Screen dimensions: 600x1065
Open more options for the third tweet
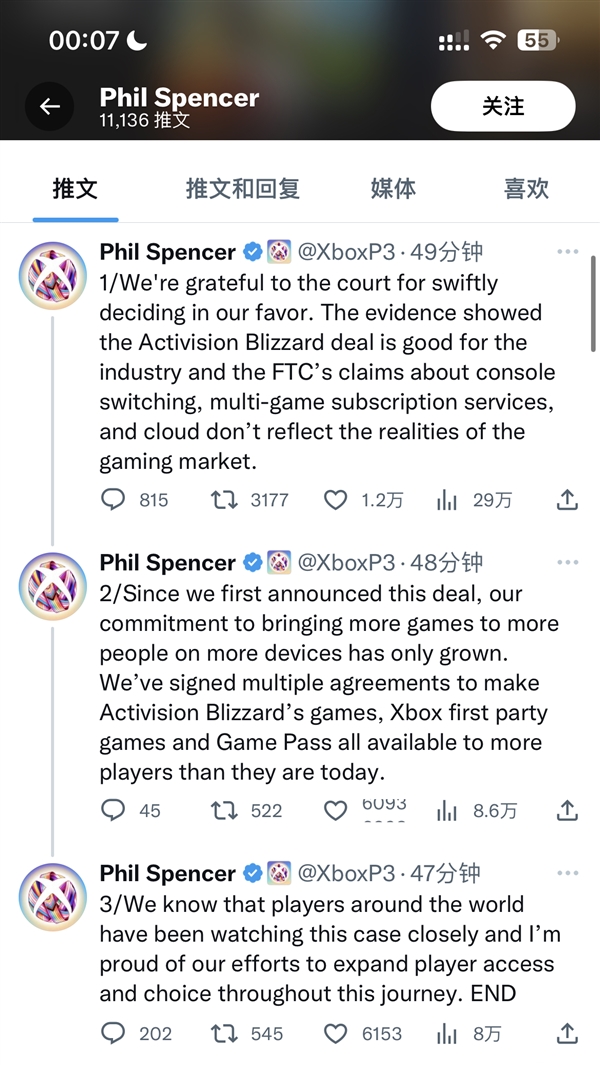tap(567, 873)
